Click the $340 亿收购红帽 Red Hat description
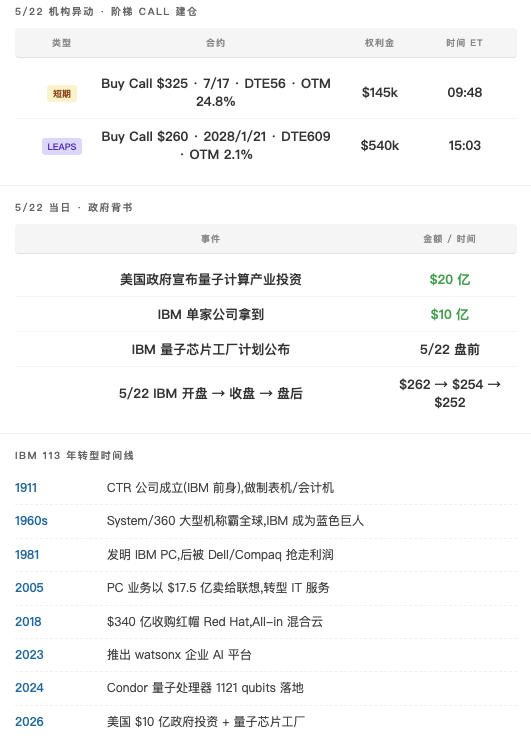 (x=215, y=622)
